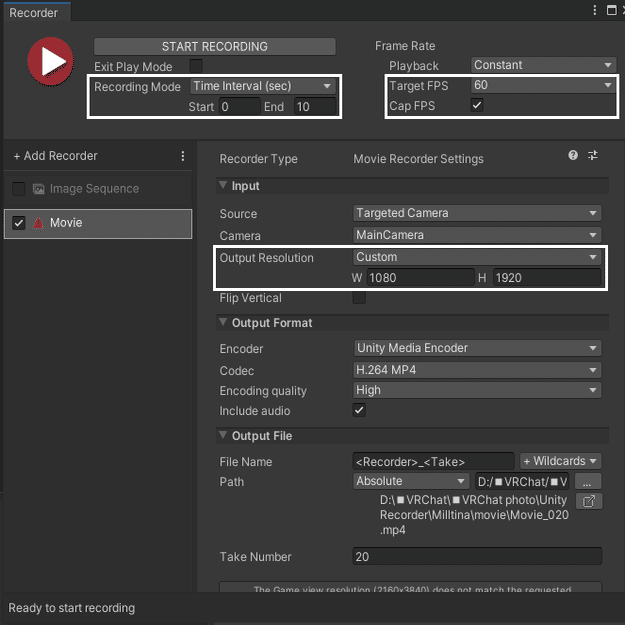Viewport: 625px width, 625px height.
Task: Collapse the Output Format section
Action: [223, 322]
